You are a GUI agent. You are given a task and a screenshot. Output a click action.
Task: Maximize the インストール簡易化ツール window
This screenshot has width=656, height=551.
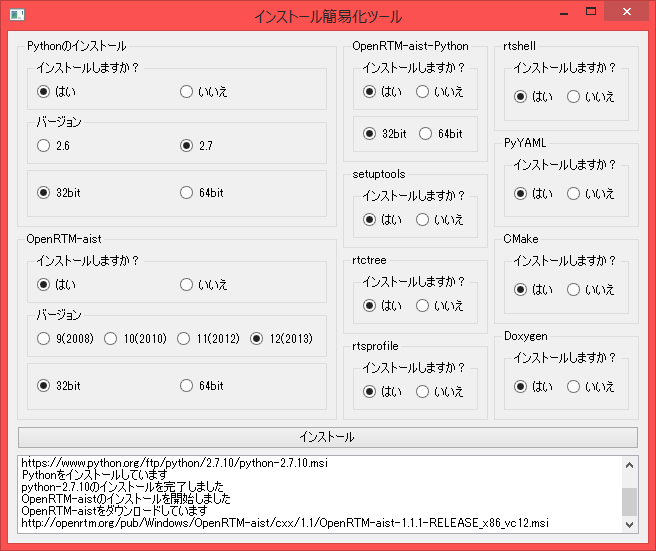pos(591,12)
